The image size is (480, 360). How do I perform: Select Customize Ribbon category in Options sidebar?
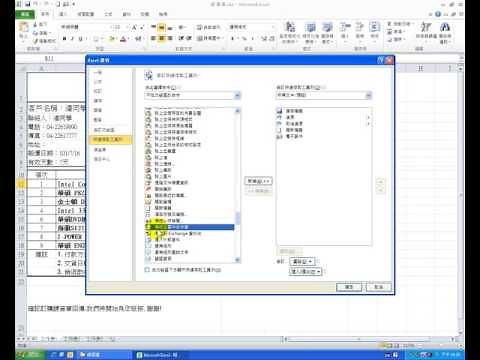[104, 130]
